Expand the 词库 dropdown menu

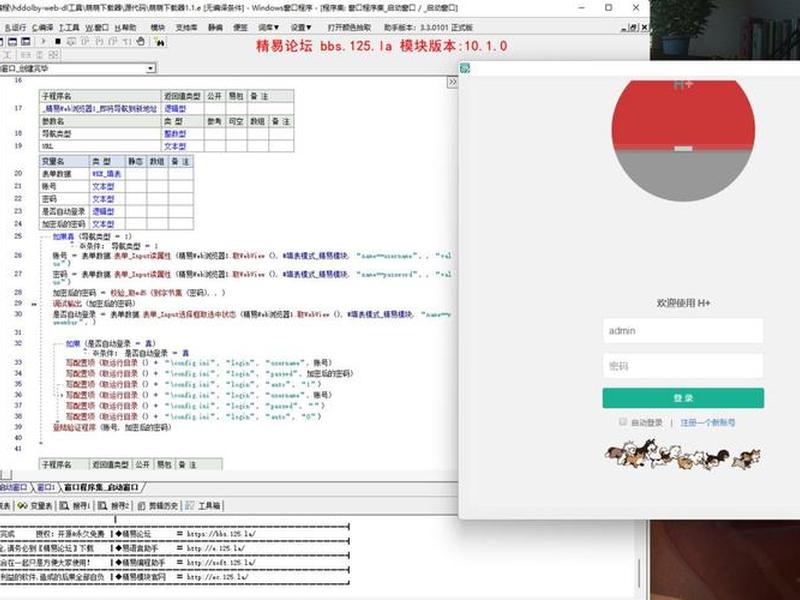[268, 27]
